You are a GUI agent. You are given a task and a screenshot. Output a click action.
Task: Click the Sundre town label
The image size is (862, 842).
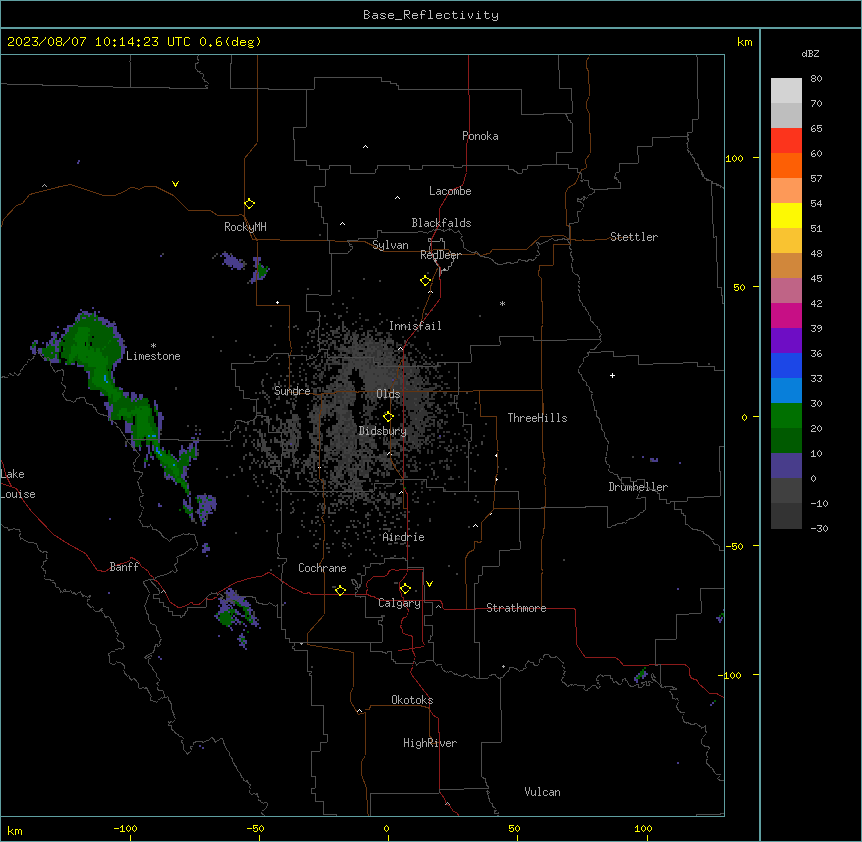292,391
